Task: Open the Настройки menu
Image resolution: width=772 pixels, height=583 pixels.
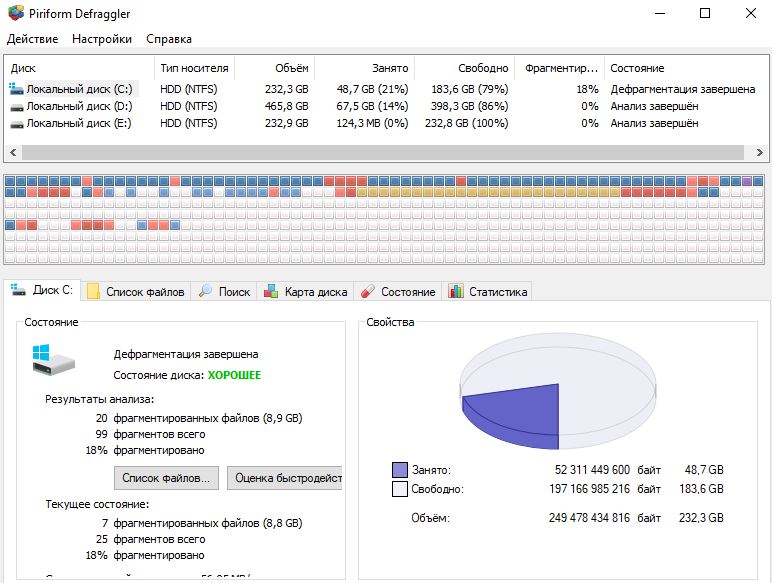Action: 101,39
